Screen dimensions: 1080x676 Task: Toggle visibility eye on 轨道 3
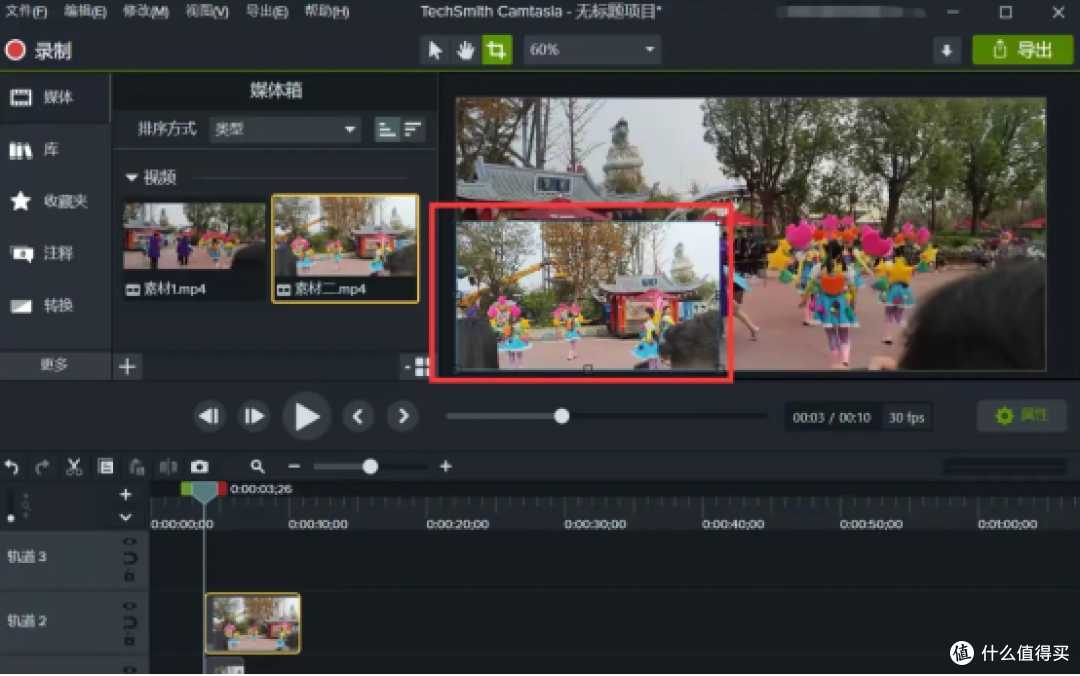[129, 542]
